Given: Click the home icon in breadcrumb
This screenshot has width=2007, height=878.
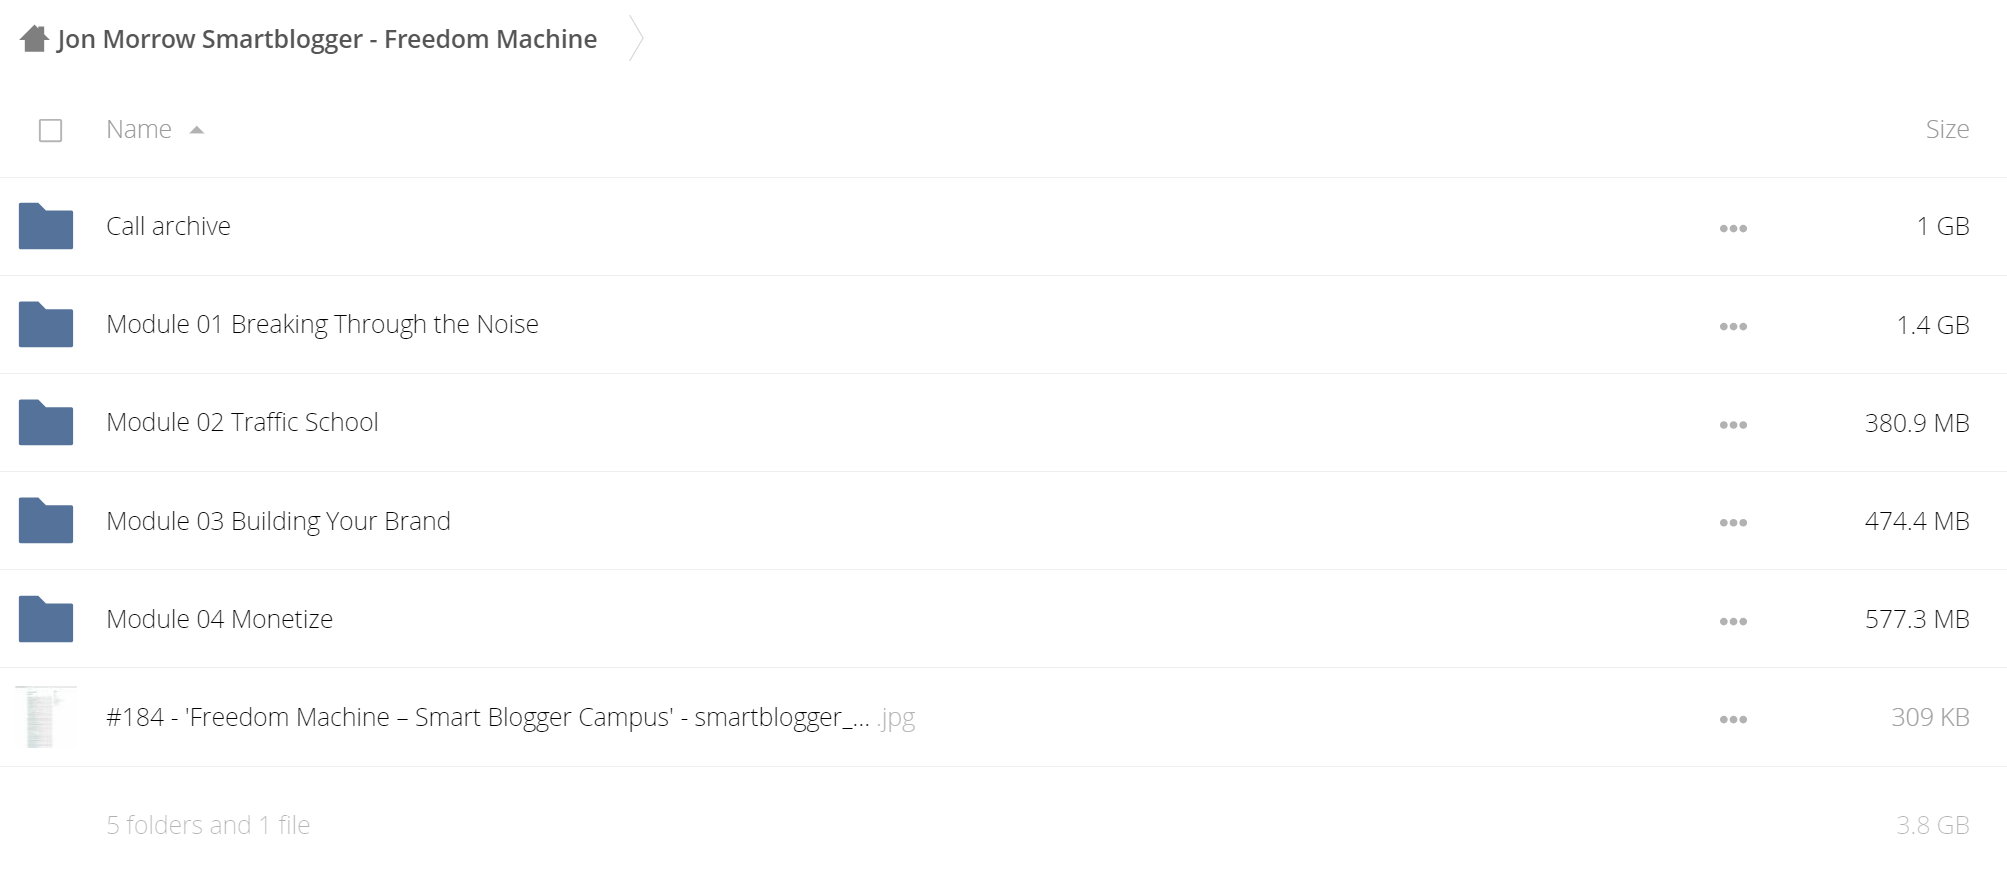Looking at the screenshot, I should coord(35,39).
